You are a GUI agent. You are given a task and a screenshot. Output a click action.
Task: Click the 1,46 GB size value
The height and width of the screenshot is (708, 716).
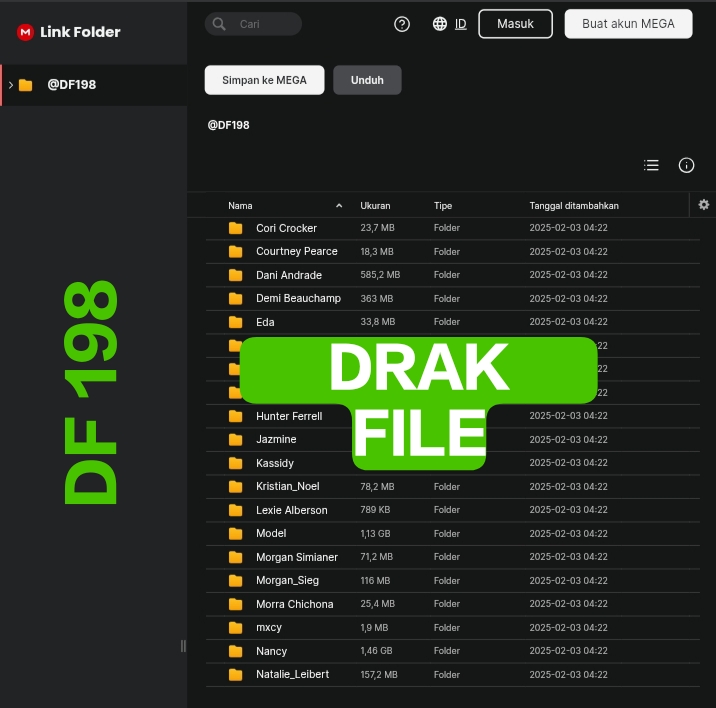click(x=376, y=651)
